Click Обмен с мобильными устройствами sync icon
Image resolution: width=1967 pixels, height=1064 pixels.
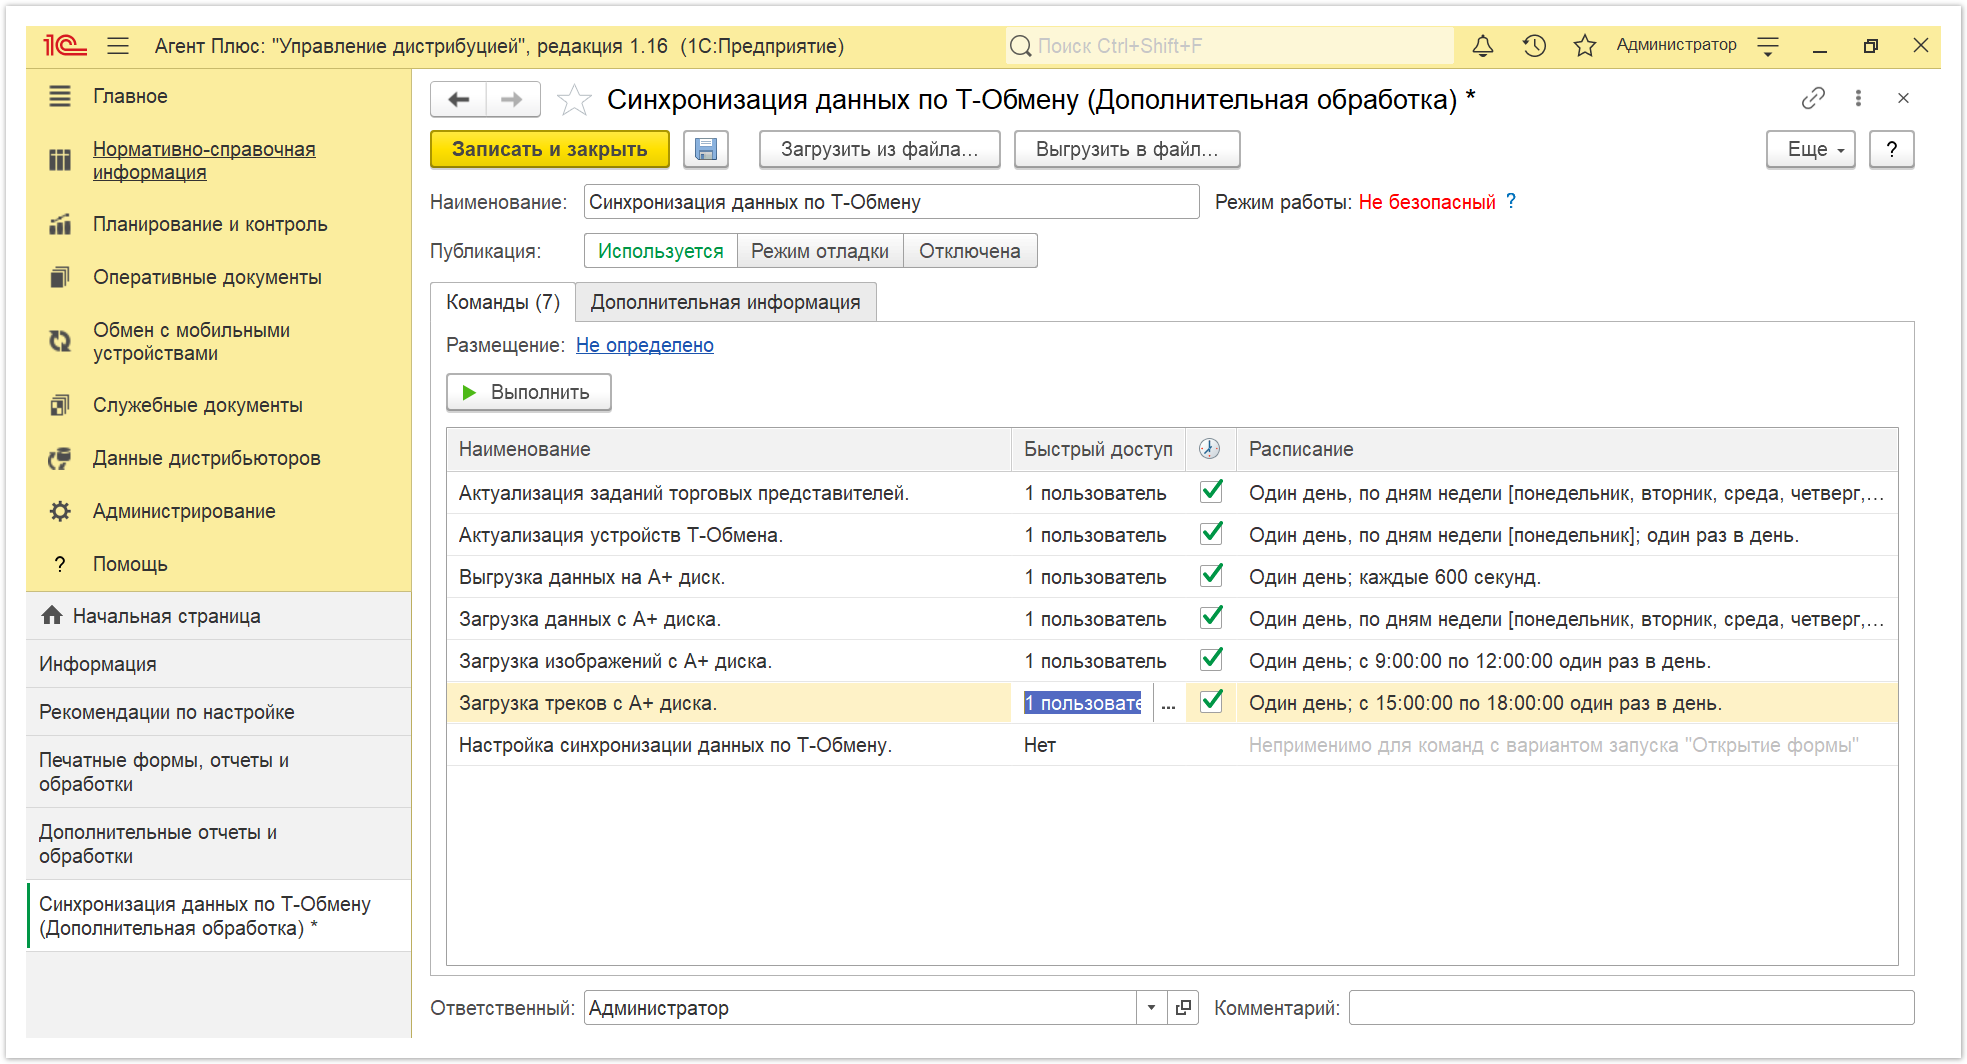(60, 341)
